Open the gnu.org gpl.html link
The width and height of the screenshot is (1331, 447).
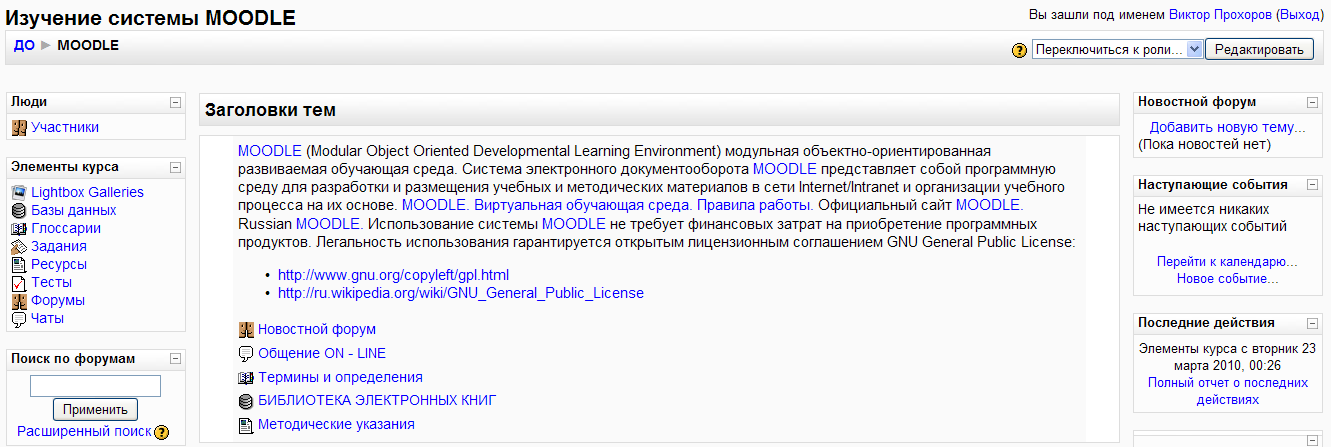394,275
